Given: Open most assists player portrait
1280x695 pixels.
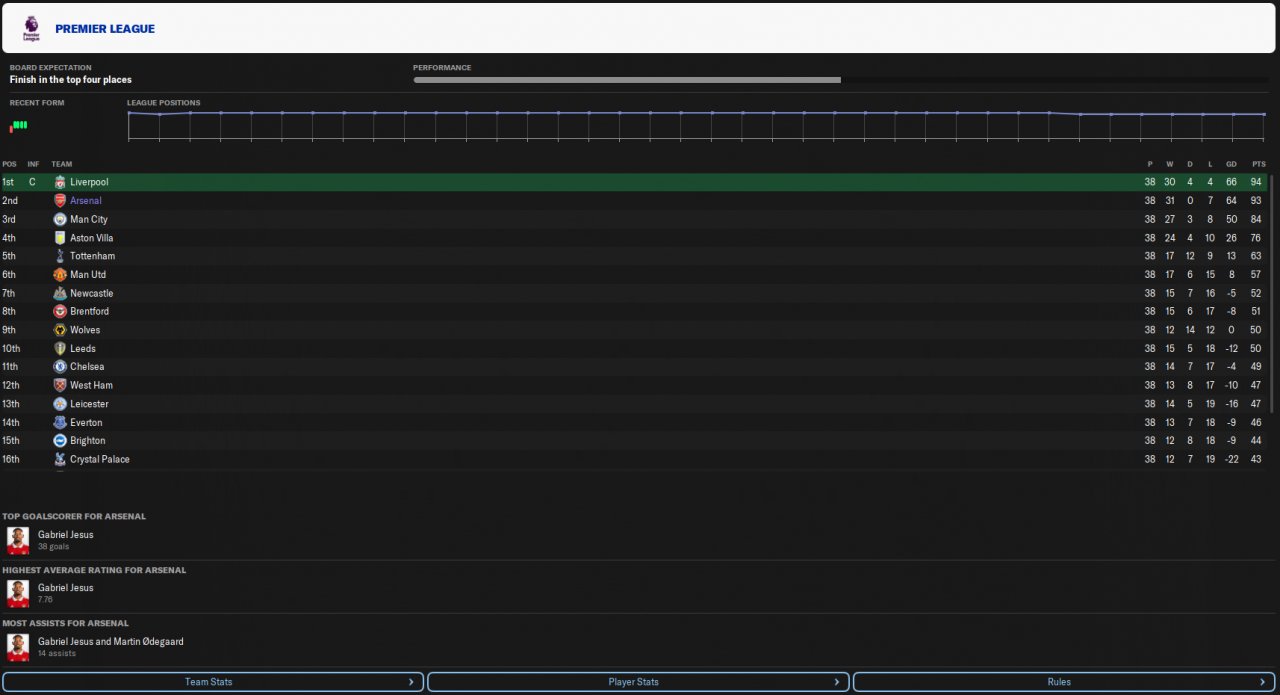Looking at the screenshot, I should tap(18, 648).
